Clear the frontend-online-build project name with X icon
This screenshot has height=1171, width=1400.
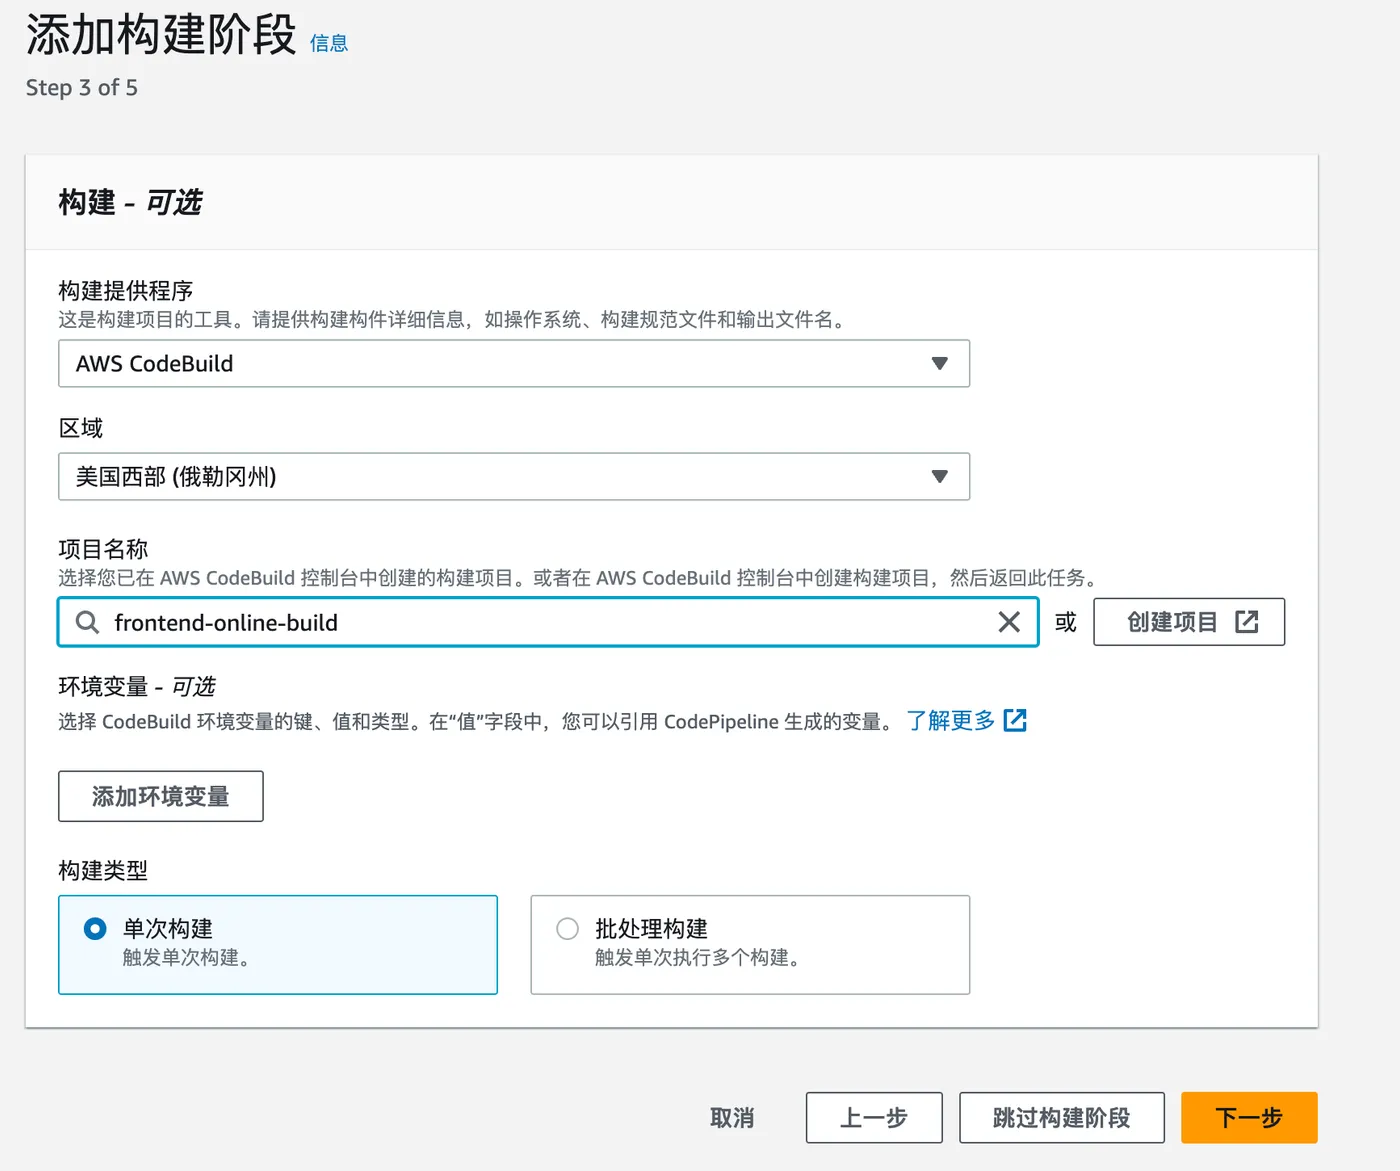pyautogui.click(x=1009, y=623)
